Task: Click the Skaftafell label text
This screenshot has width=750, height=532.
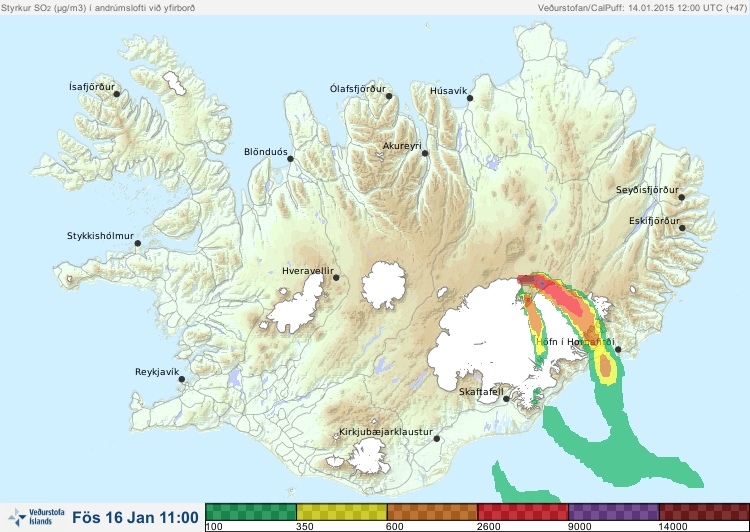Action: tap(481, 392)
